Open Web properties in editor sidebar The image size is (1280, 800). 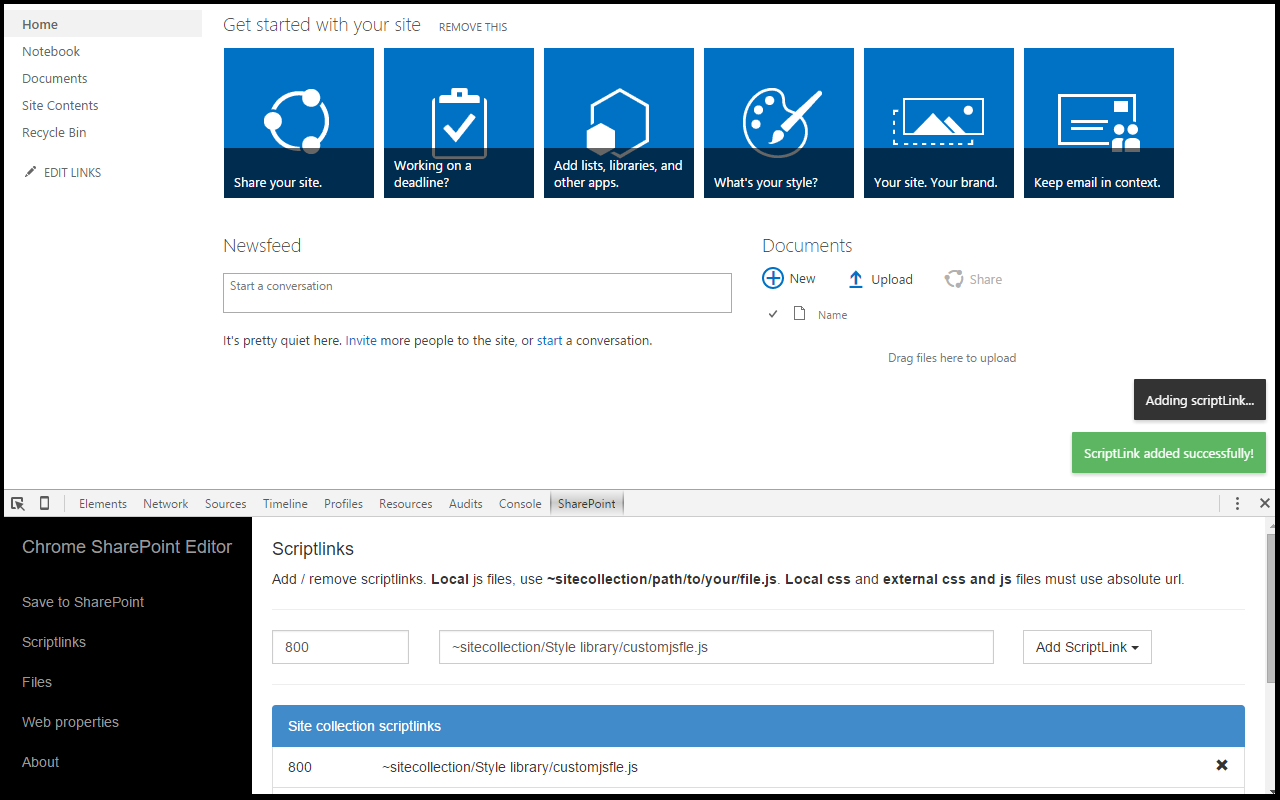tap(70, 722)
